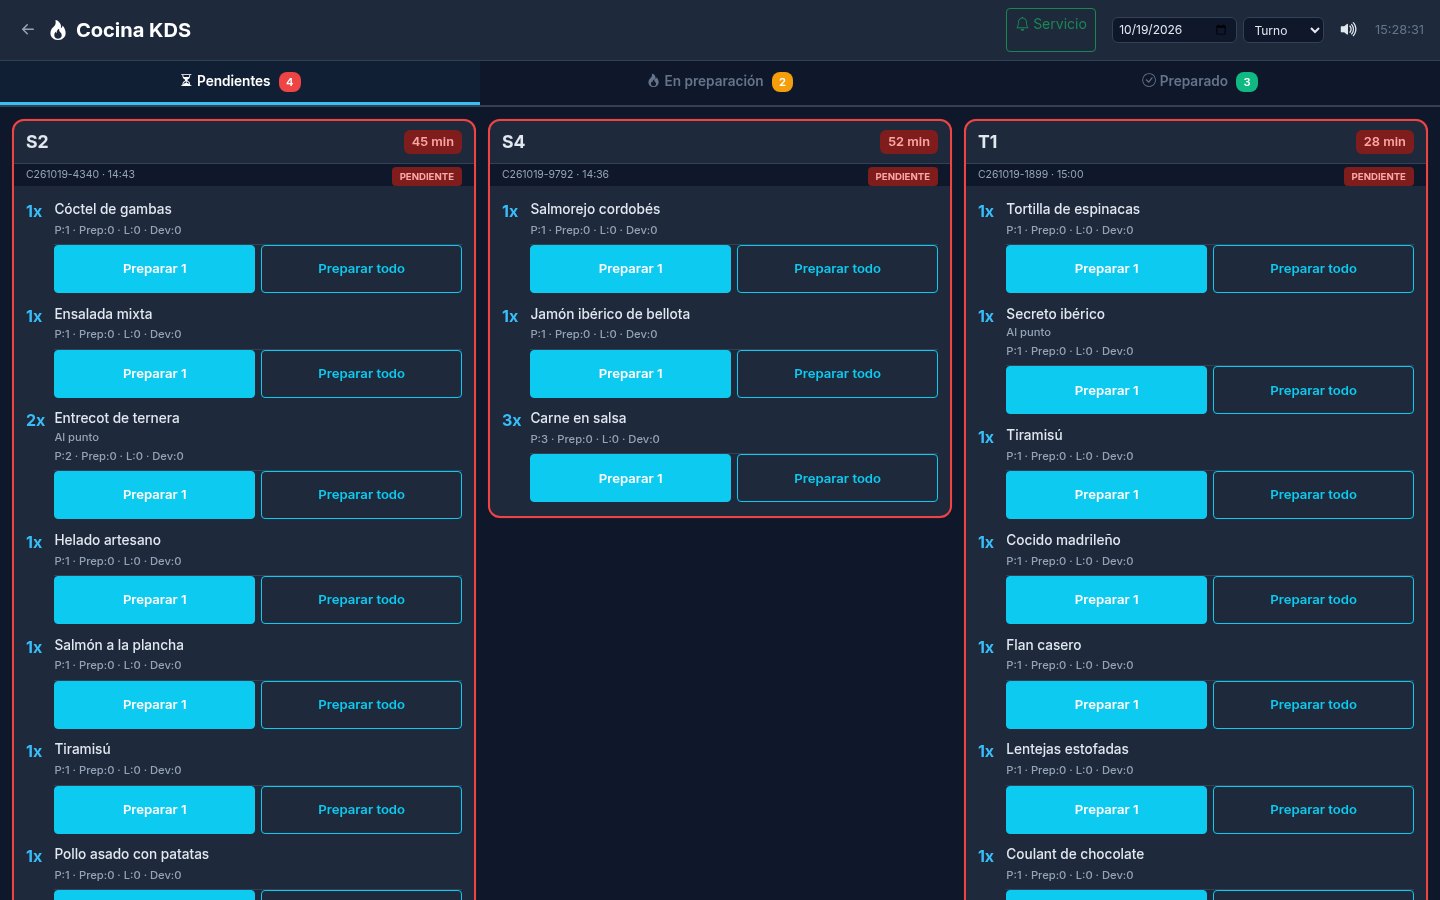
Task: Click the T1 order title
Action: point(988,142)
